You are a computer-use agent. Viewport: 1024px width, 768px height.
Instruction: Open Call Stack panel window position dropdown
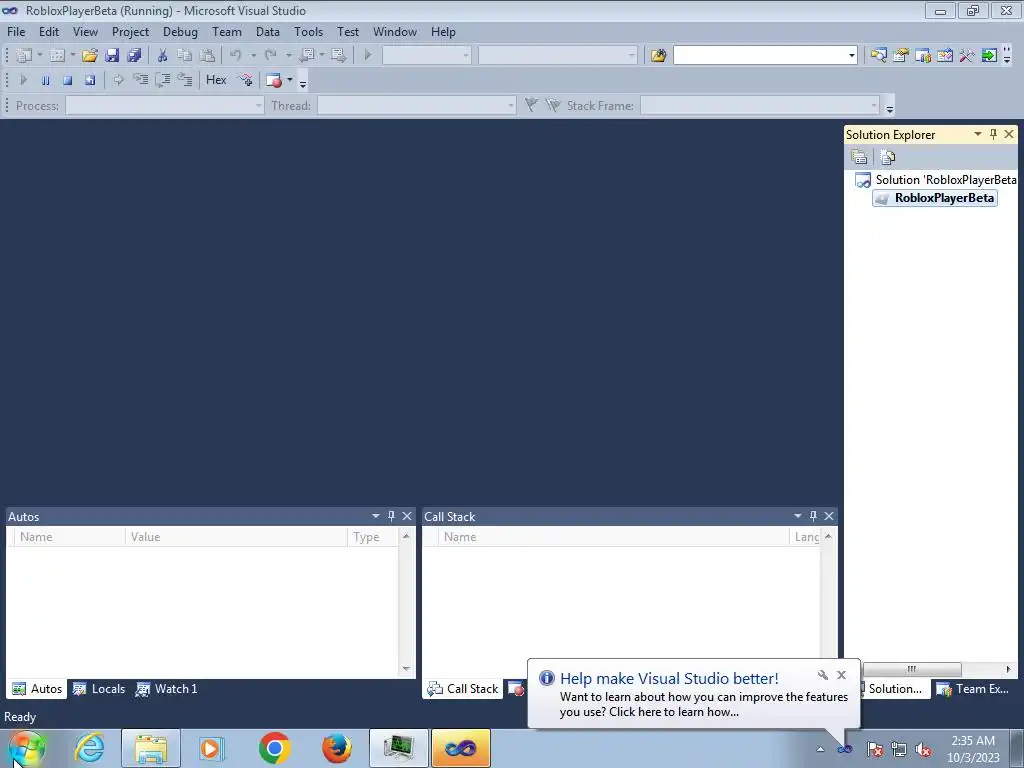[x=797, y=516]
